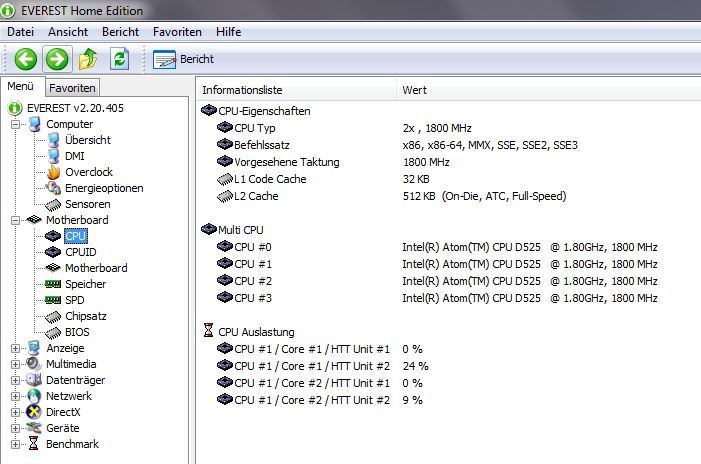Click the chip icon beside CPU-Eigenschaften

point(208,110)
